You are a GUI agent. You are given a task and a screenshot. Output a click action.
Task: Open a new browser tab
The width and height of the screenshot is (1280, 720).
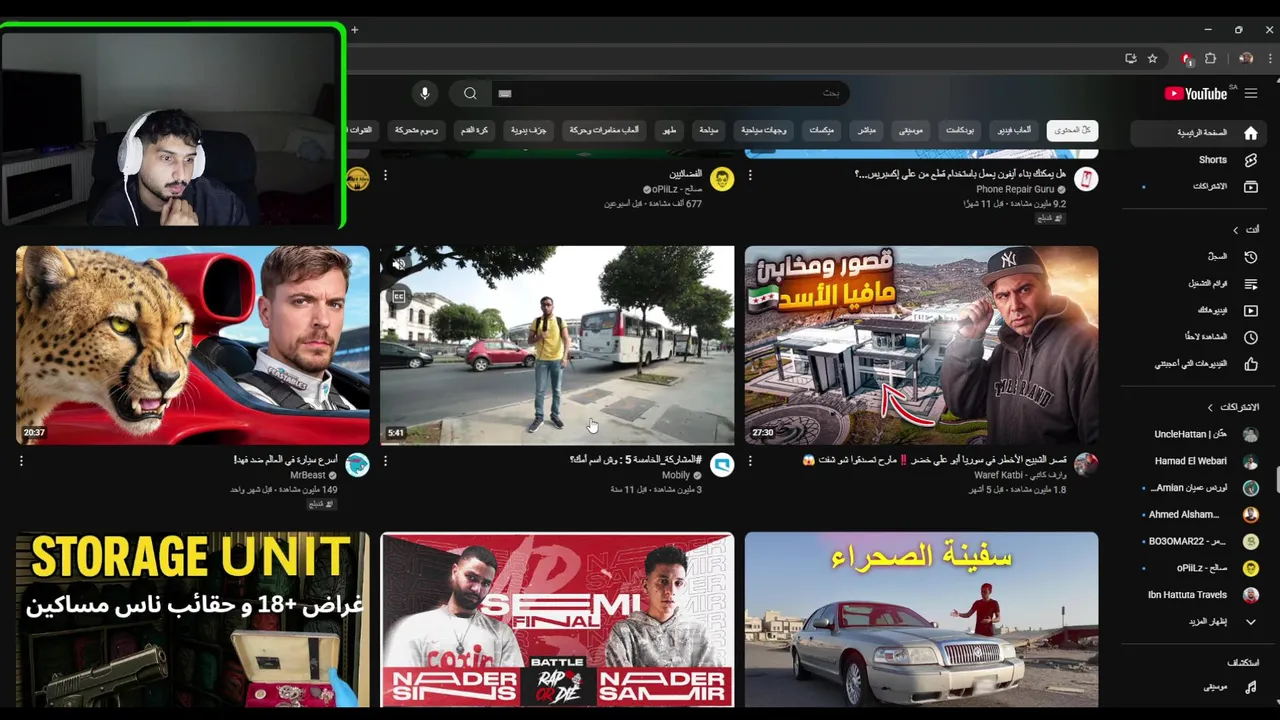coord(354,30)
